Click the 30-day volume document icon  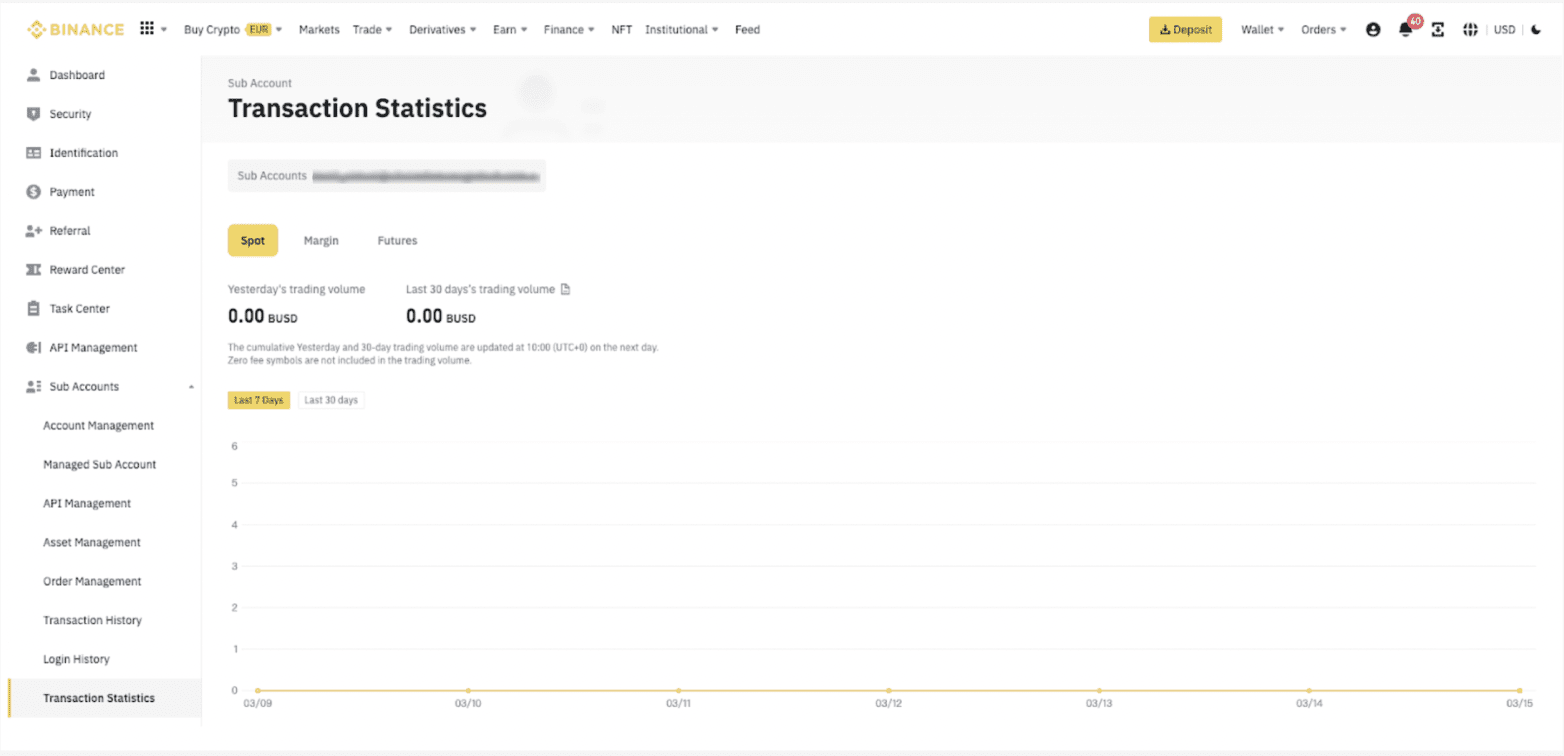[x=565, y=290]
